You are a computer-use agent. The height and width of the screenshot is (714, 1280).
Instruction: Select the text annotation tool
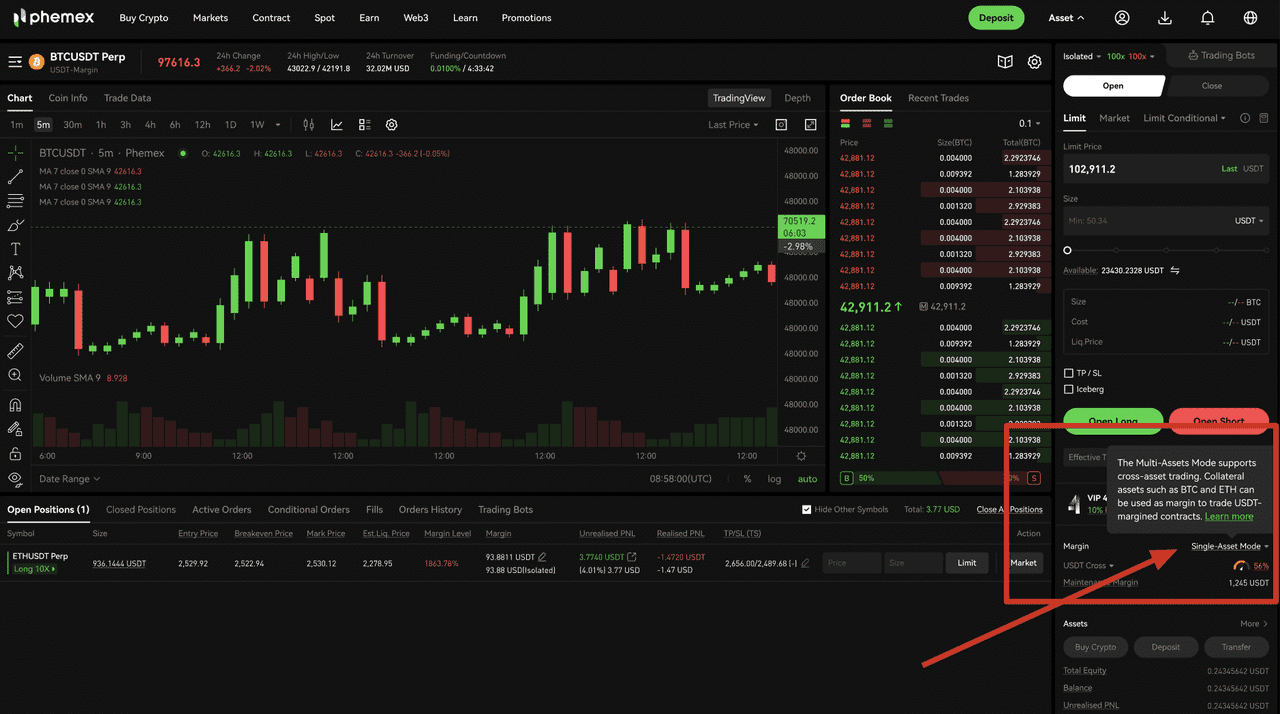[15, 249]
